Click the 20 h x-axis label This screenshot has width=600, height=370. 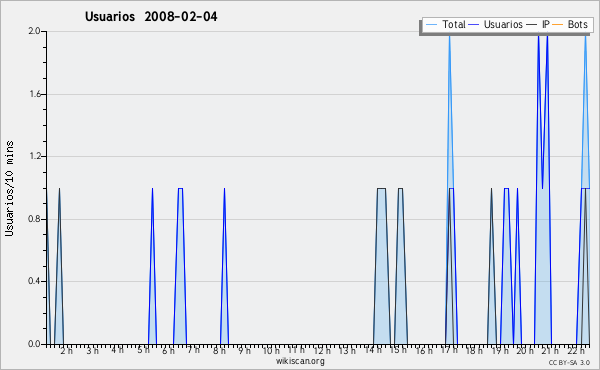(525, 350)
